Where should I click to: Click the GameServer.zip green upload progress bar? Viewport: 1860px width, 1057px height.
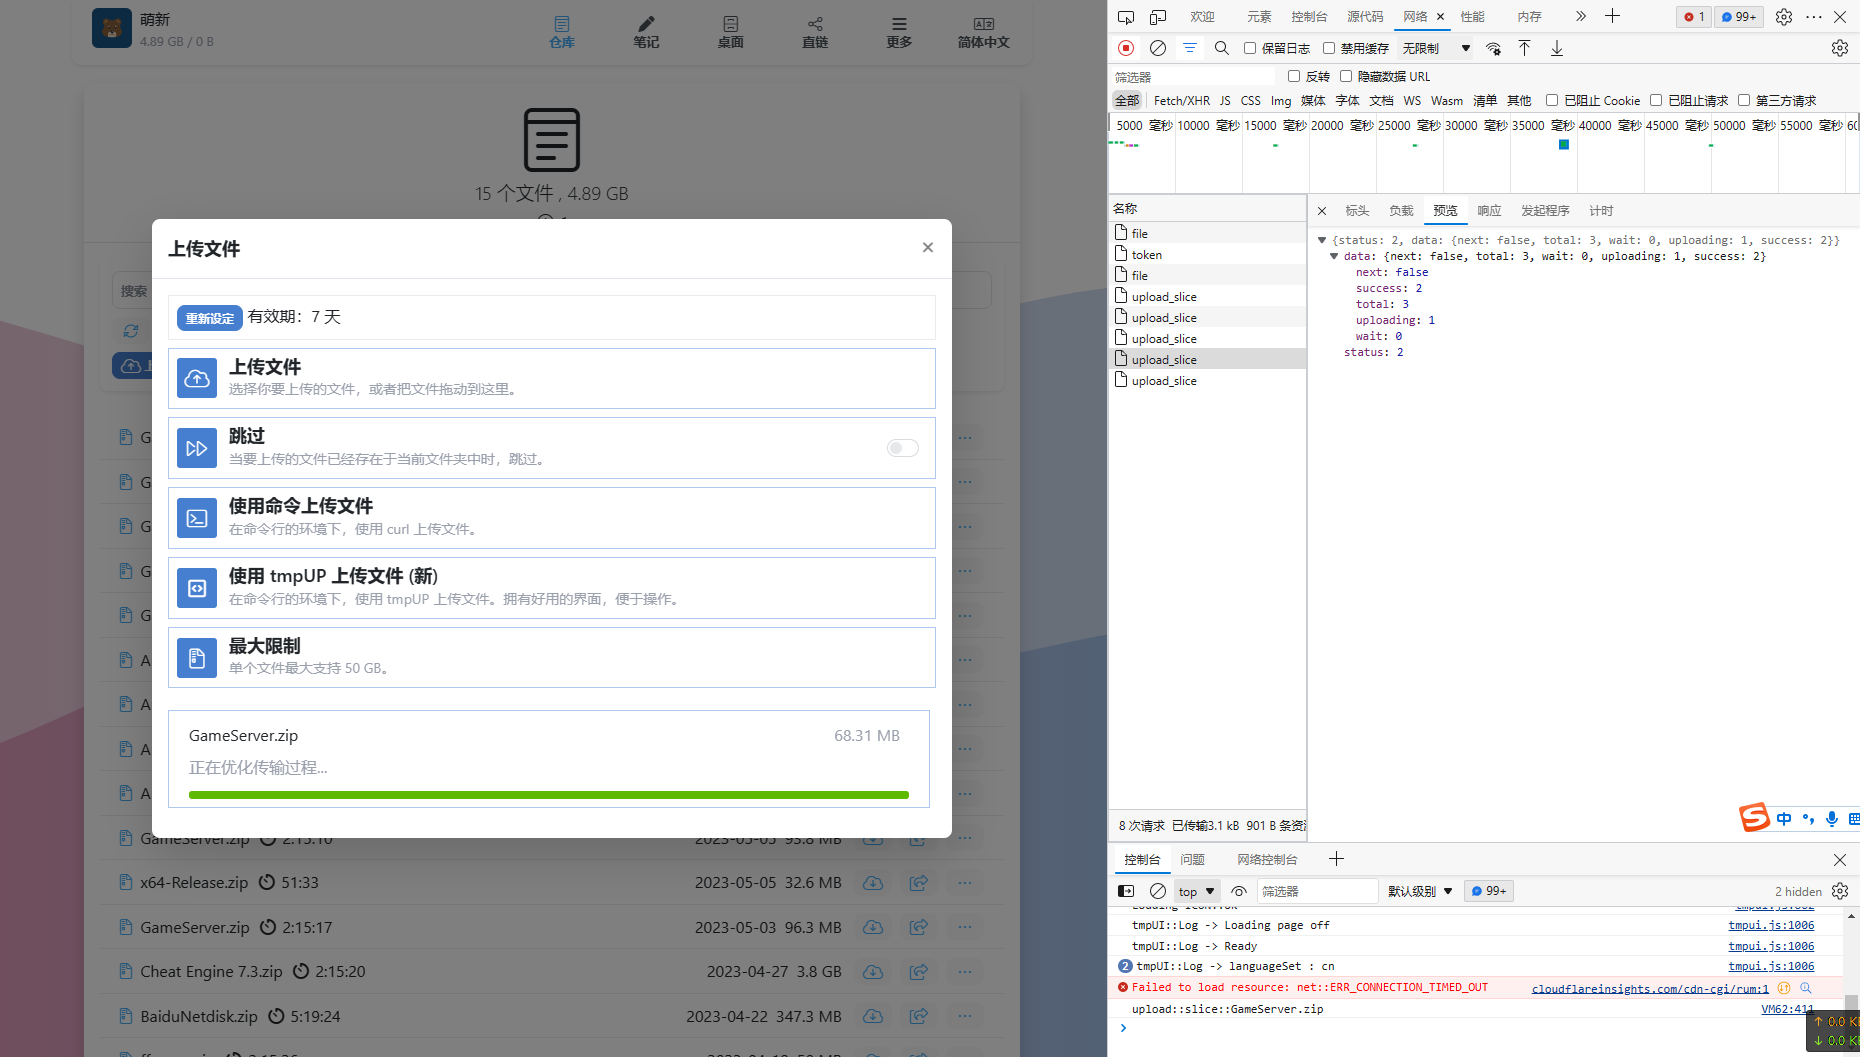click(549, 795)
